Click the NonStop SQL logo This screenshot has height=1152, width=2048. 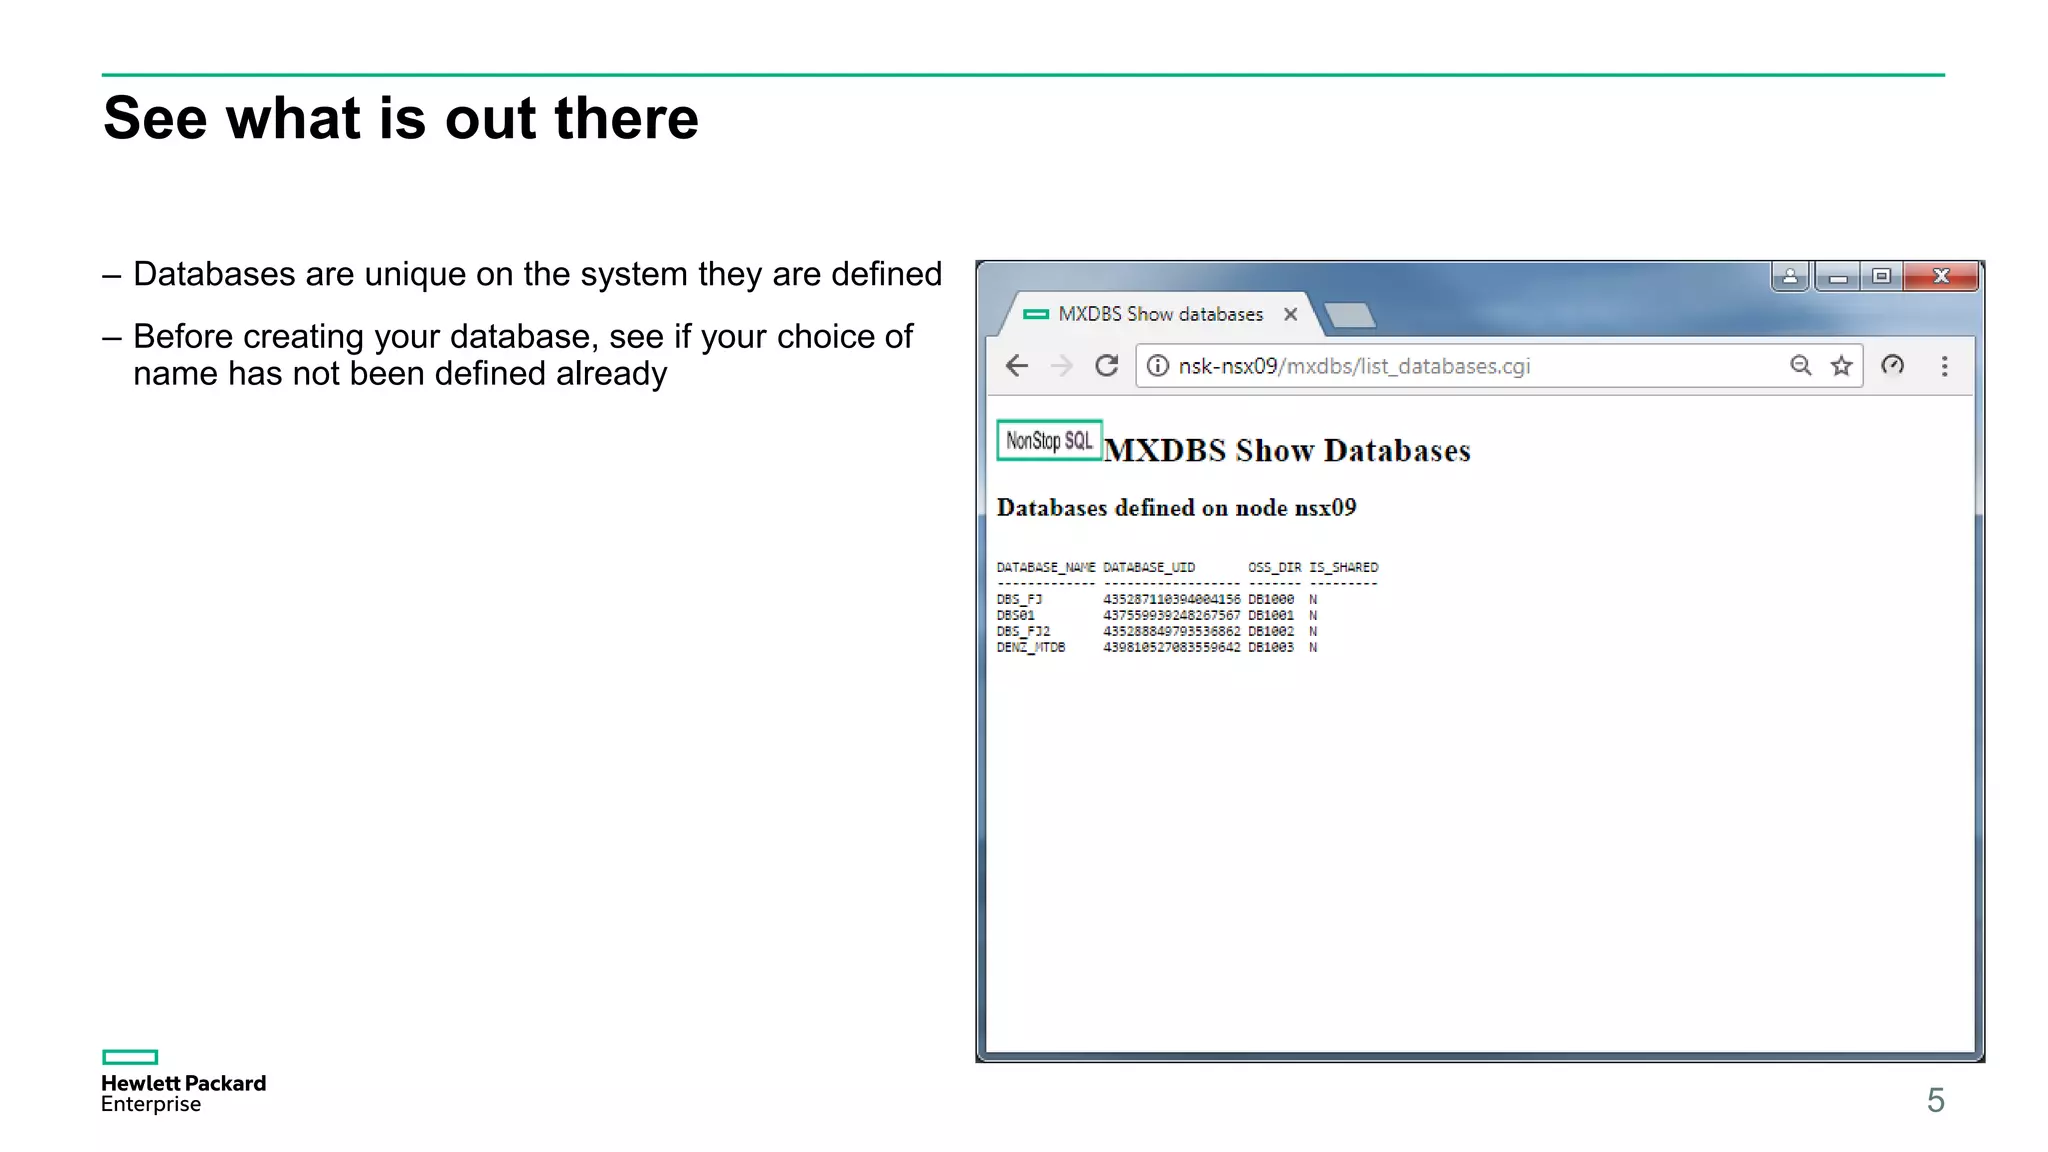coord(1049,440)
